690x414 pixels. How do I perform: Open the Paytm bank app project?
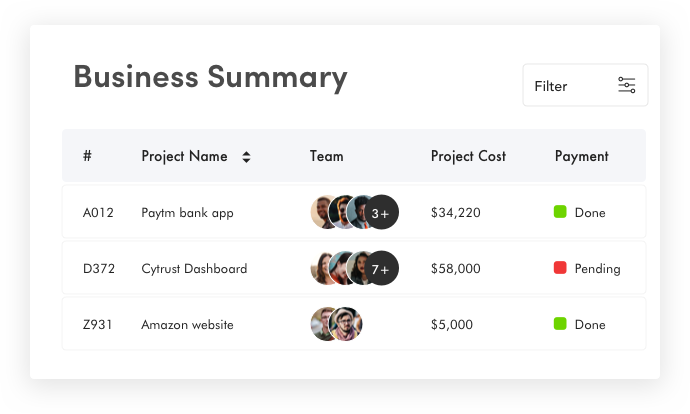point(187,213)
